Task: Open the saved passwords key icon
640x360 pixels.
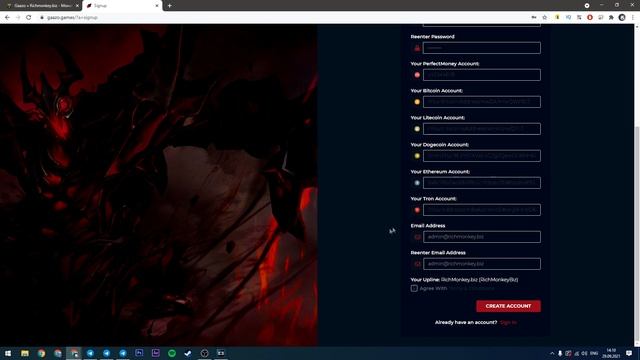Action: [534, 18]
